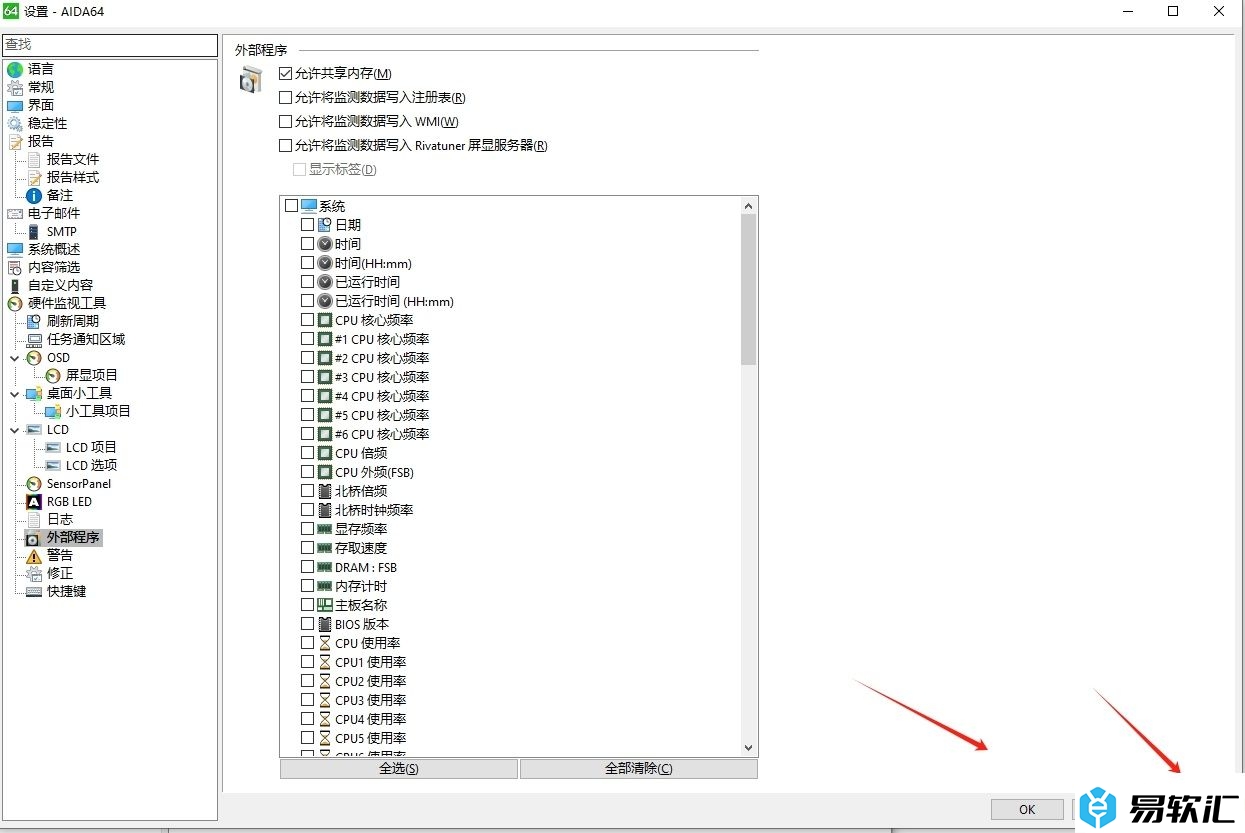Select LCD in settings tree
Viewport: 1245px width, 833px height.
58,429
